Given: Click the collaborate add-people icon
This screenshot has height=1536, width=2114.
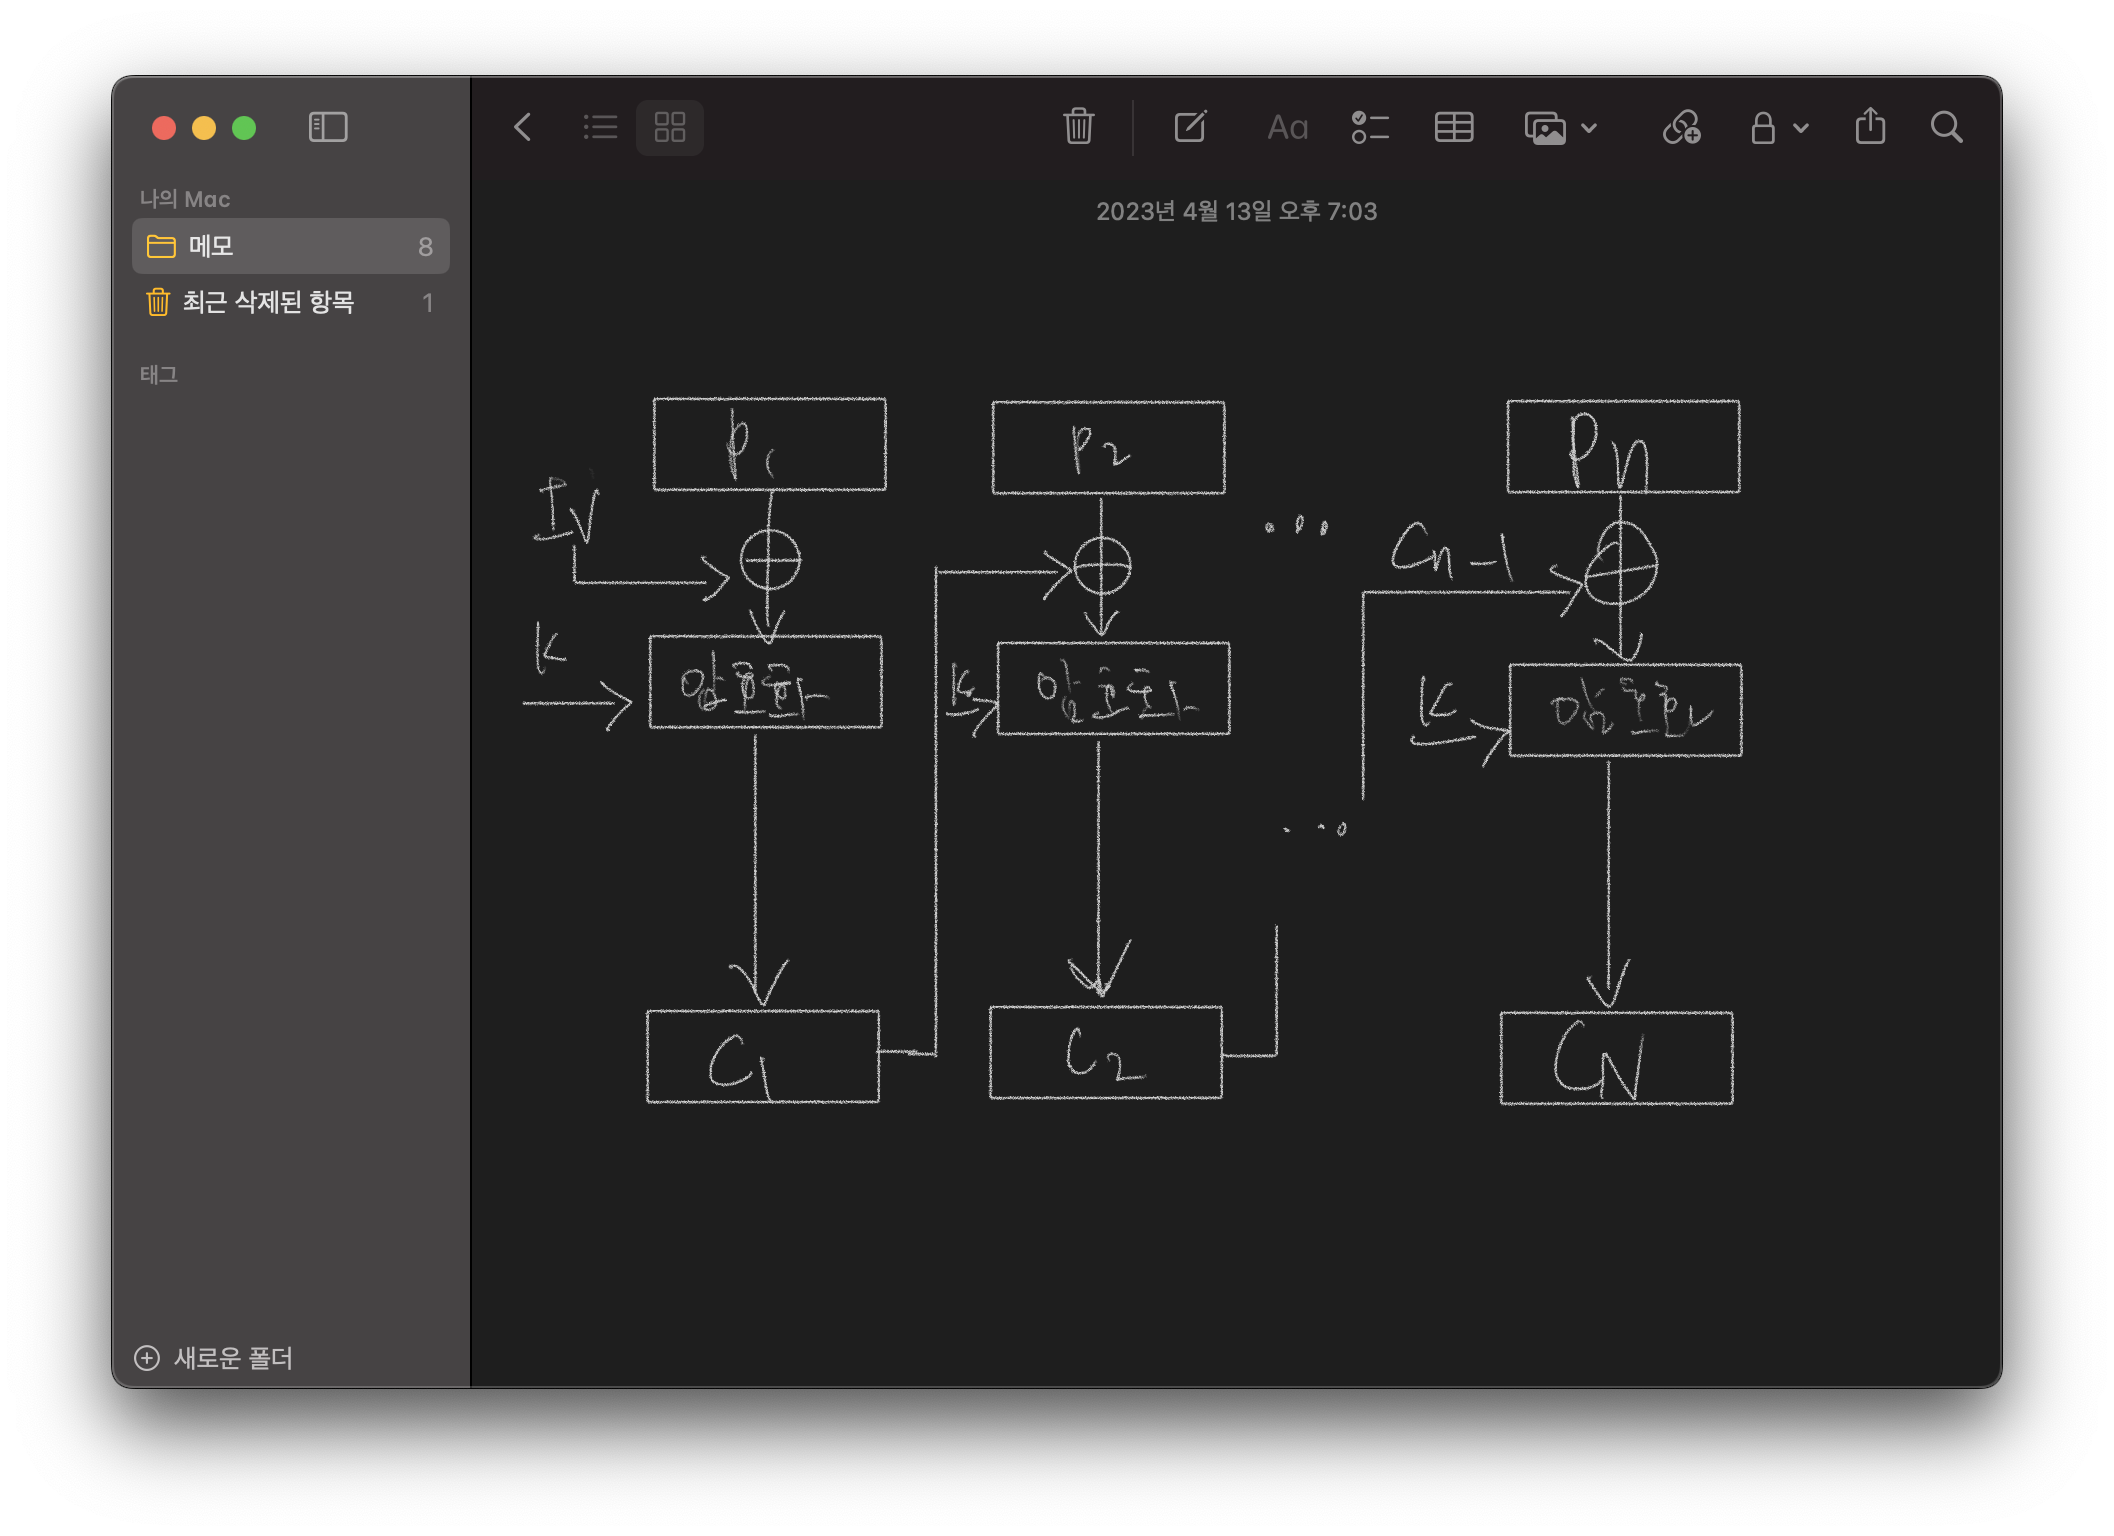Looking at the screenshot, I should coord(1681,127).
